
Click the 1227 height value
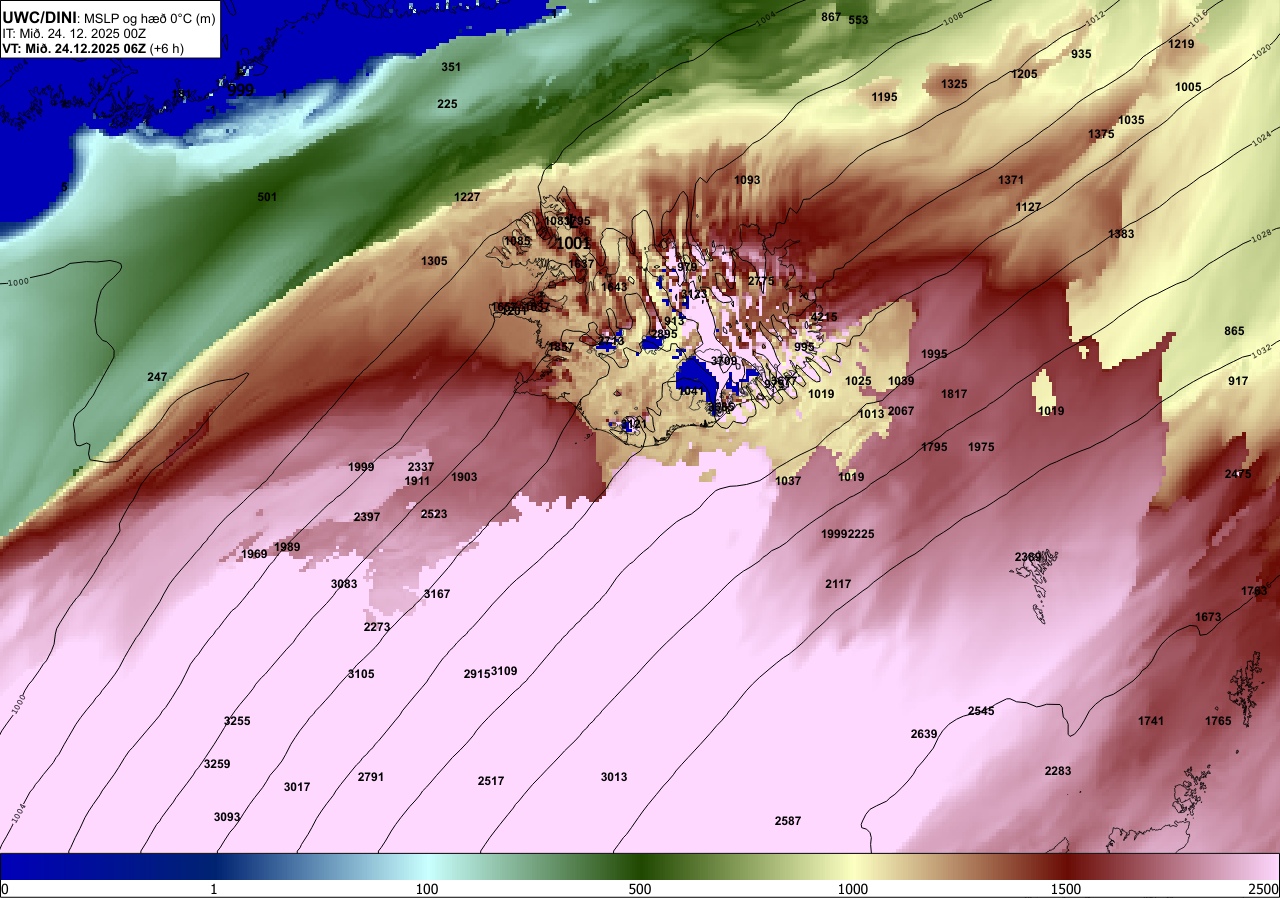pos(467,197)
